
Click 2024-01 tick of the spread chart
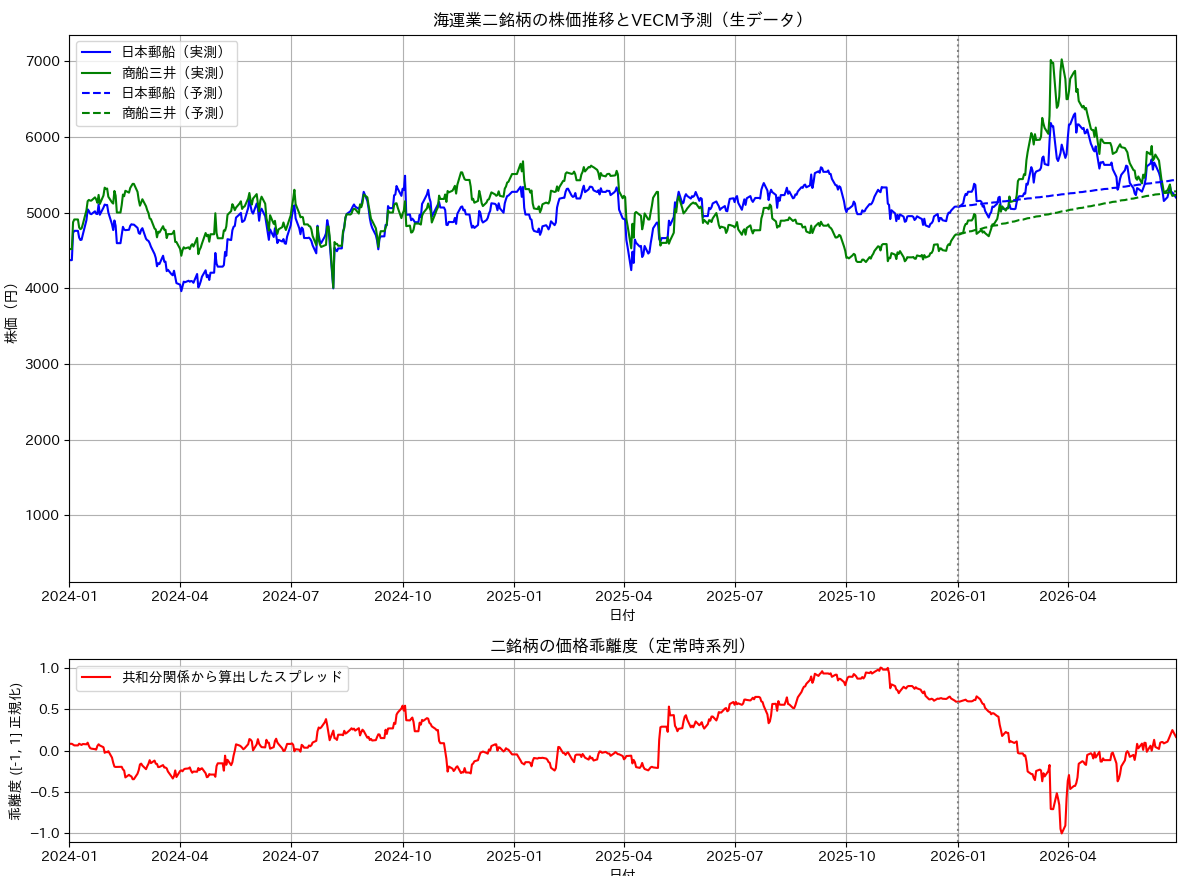pos(70,856)
